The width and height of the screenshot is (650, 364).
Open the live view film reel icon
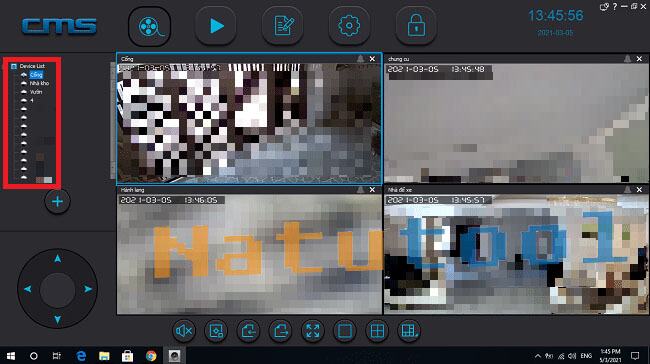(150, 27)
